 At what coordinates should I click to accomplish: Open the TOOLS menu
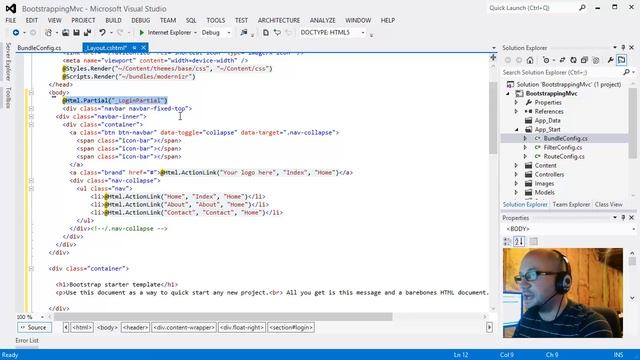coord(216,20)
